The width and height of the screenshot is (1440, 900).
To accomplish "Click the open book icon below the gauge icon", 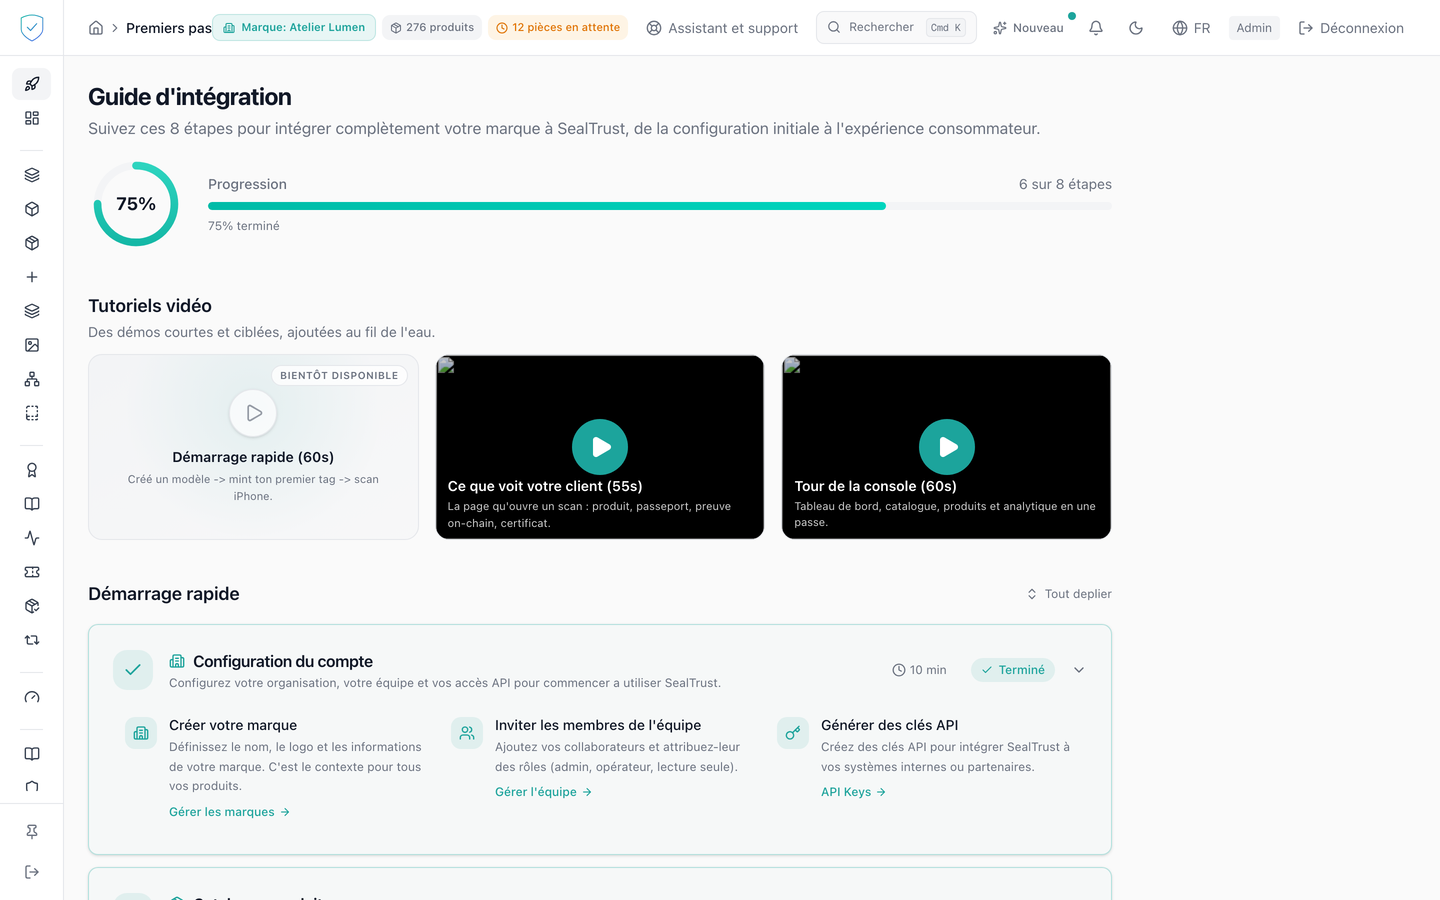I will (32, 754).
